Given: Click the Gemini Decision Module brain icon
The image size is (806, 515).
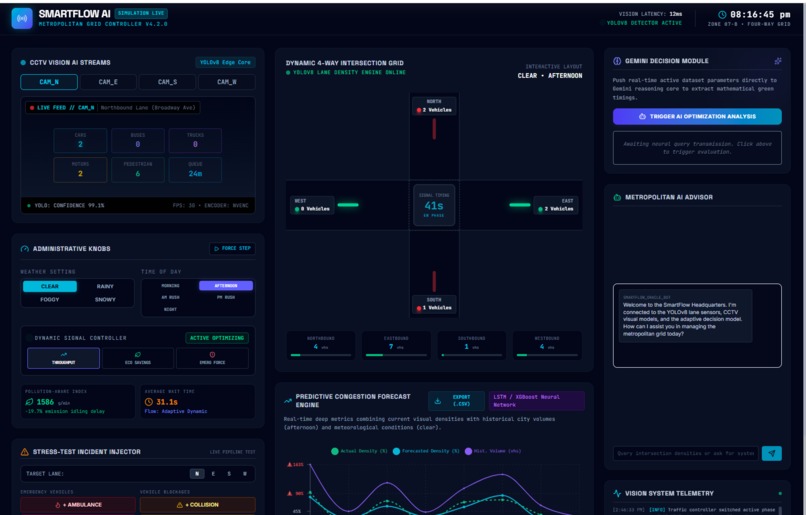Looking at the screenshot, I should [617, 61].
